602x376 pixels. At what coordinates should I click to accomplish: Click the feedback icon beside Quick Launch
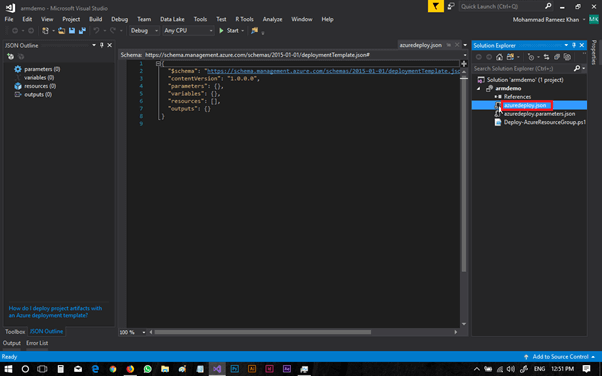coord(451,6)
